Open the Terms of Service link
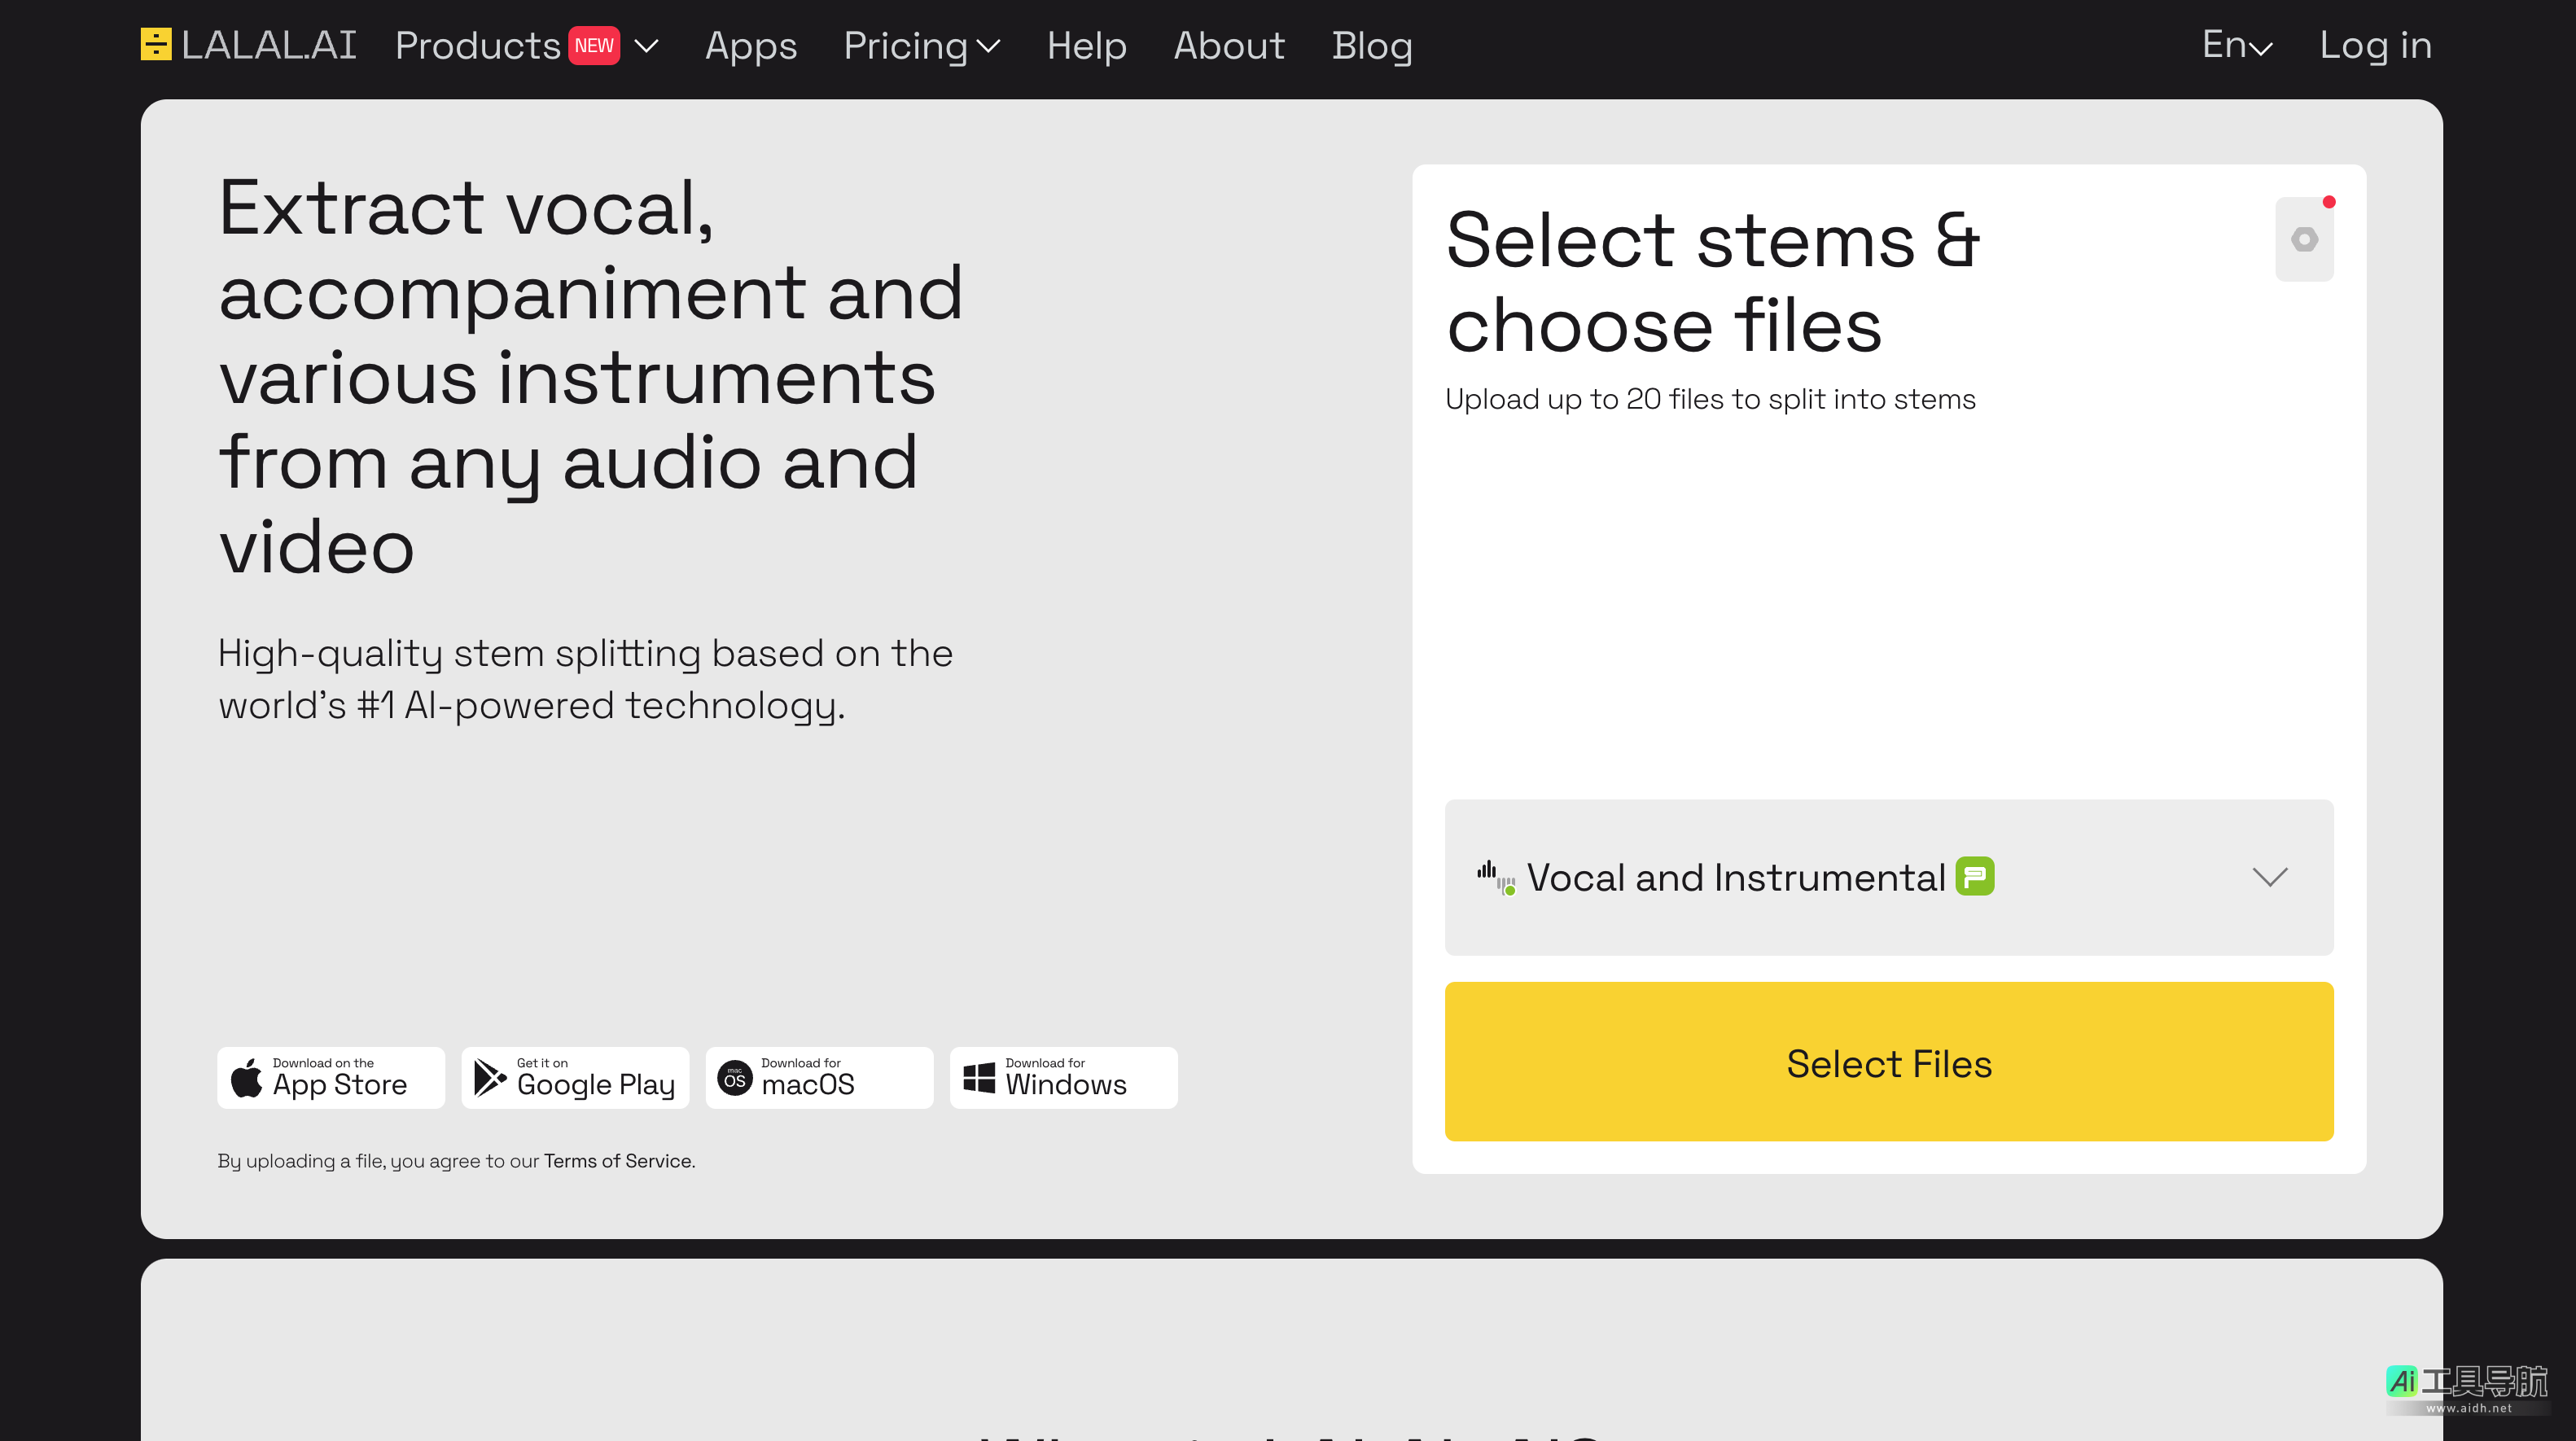 [x=617, y=1160]
